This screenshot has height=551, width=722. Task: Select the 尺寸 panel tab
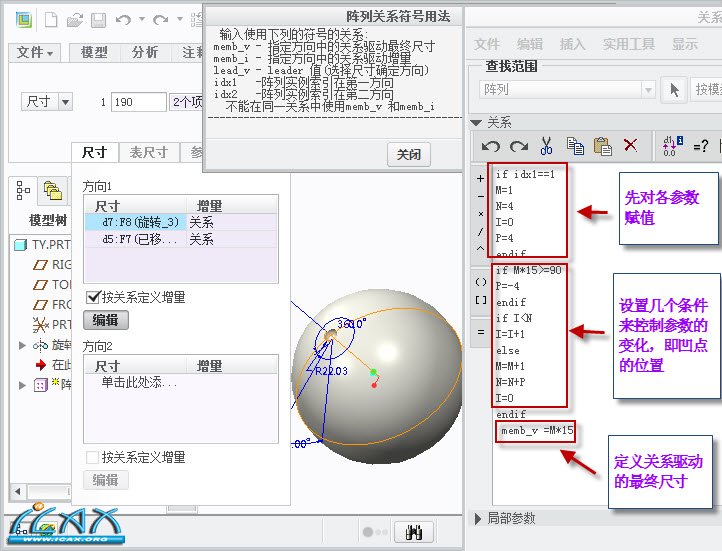[94, 152]
